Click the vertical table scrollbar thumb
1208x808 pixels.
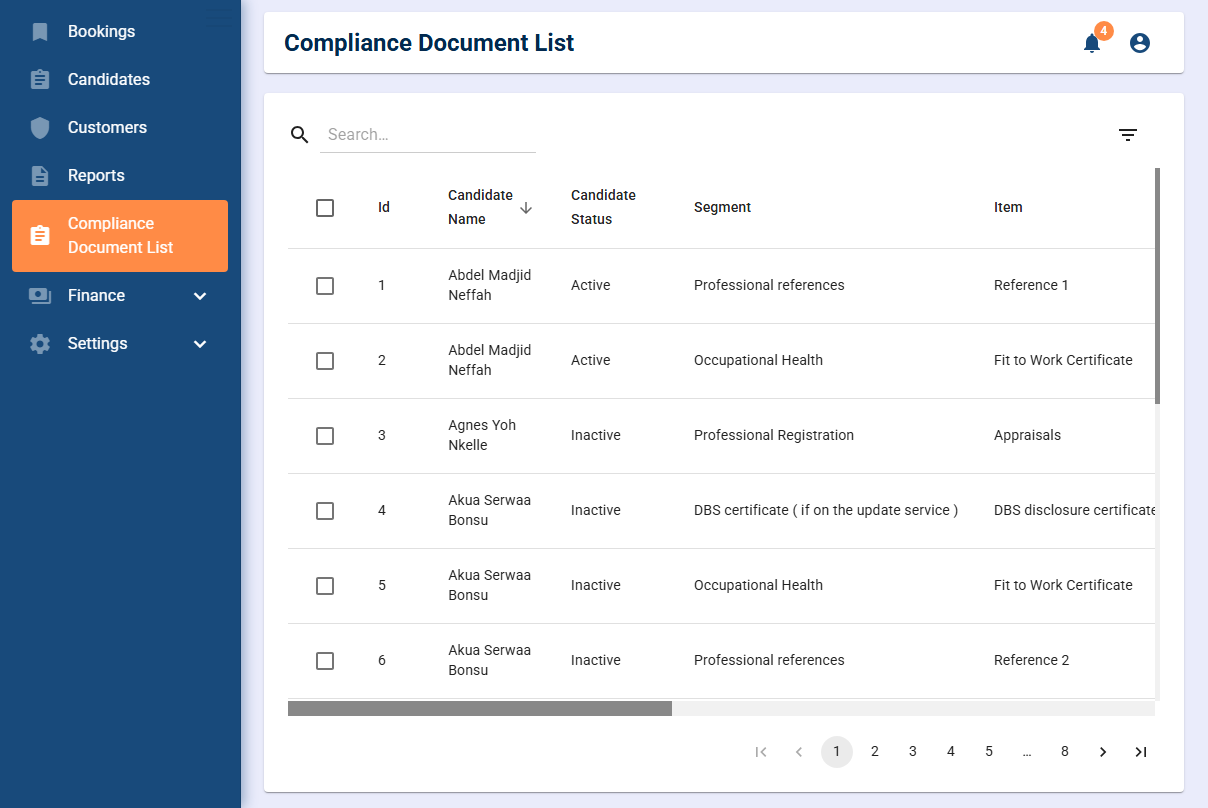pos(1157,286)
